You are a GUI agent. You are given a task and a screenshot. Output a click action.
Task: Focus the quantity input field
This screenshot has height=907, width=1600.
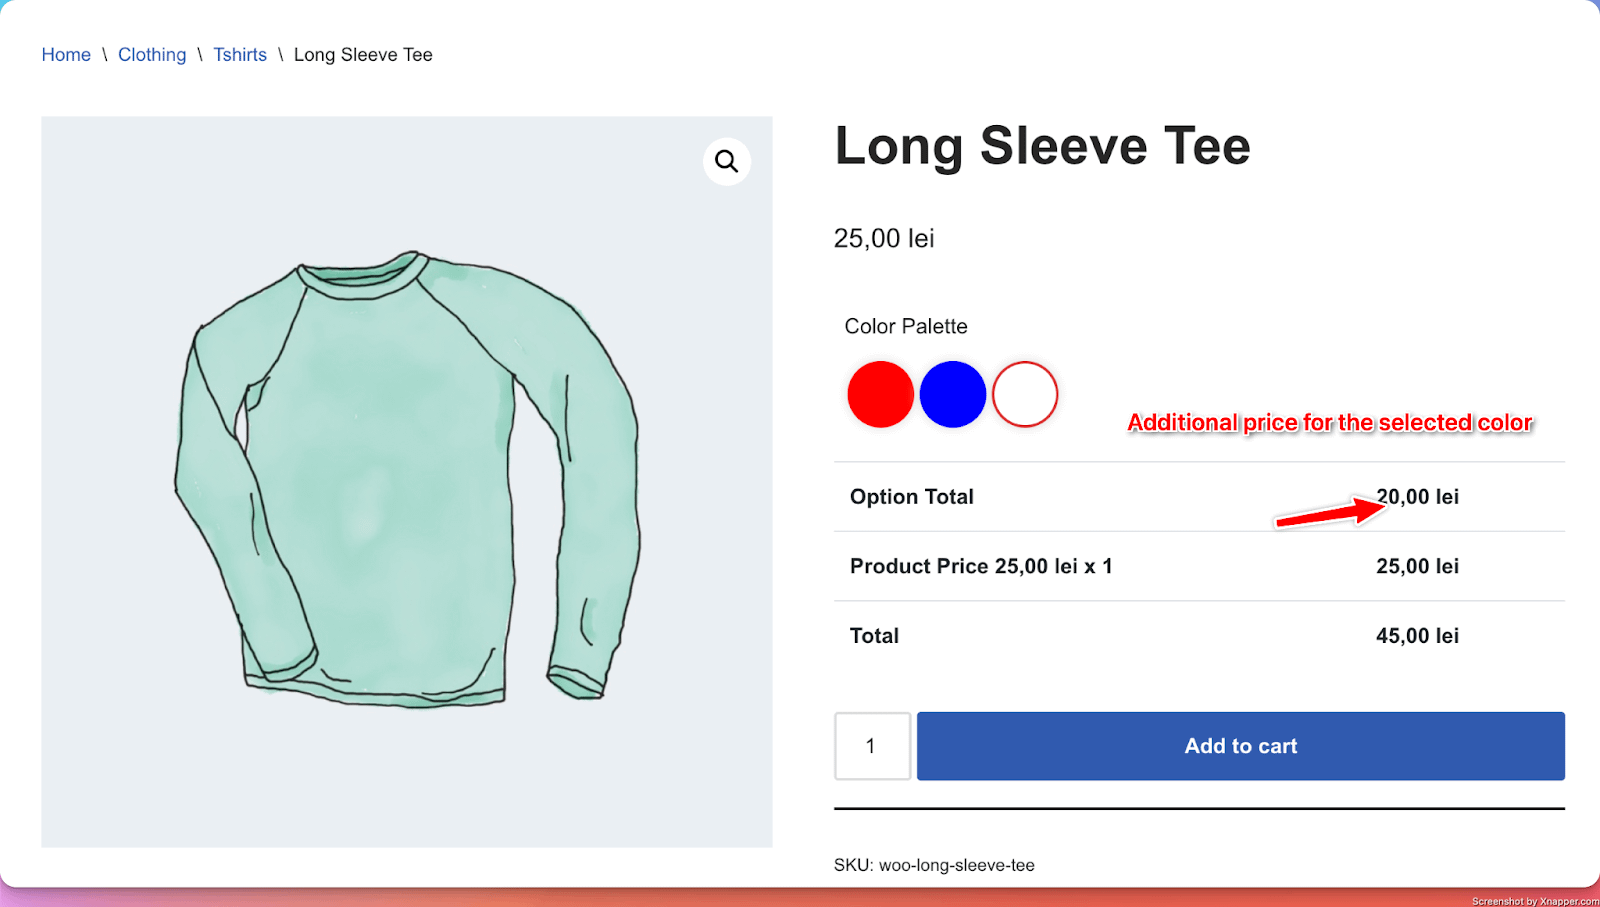872,746
